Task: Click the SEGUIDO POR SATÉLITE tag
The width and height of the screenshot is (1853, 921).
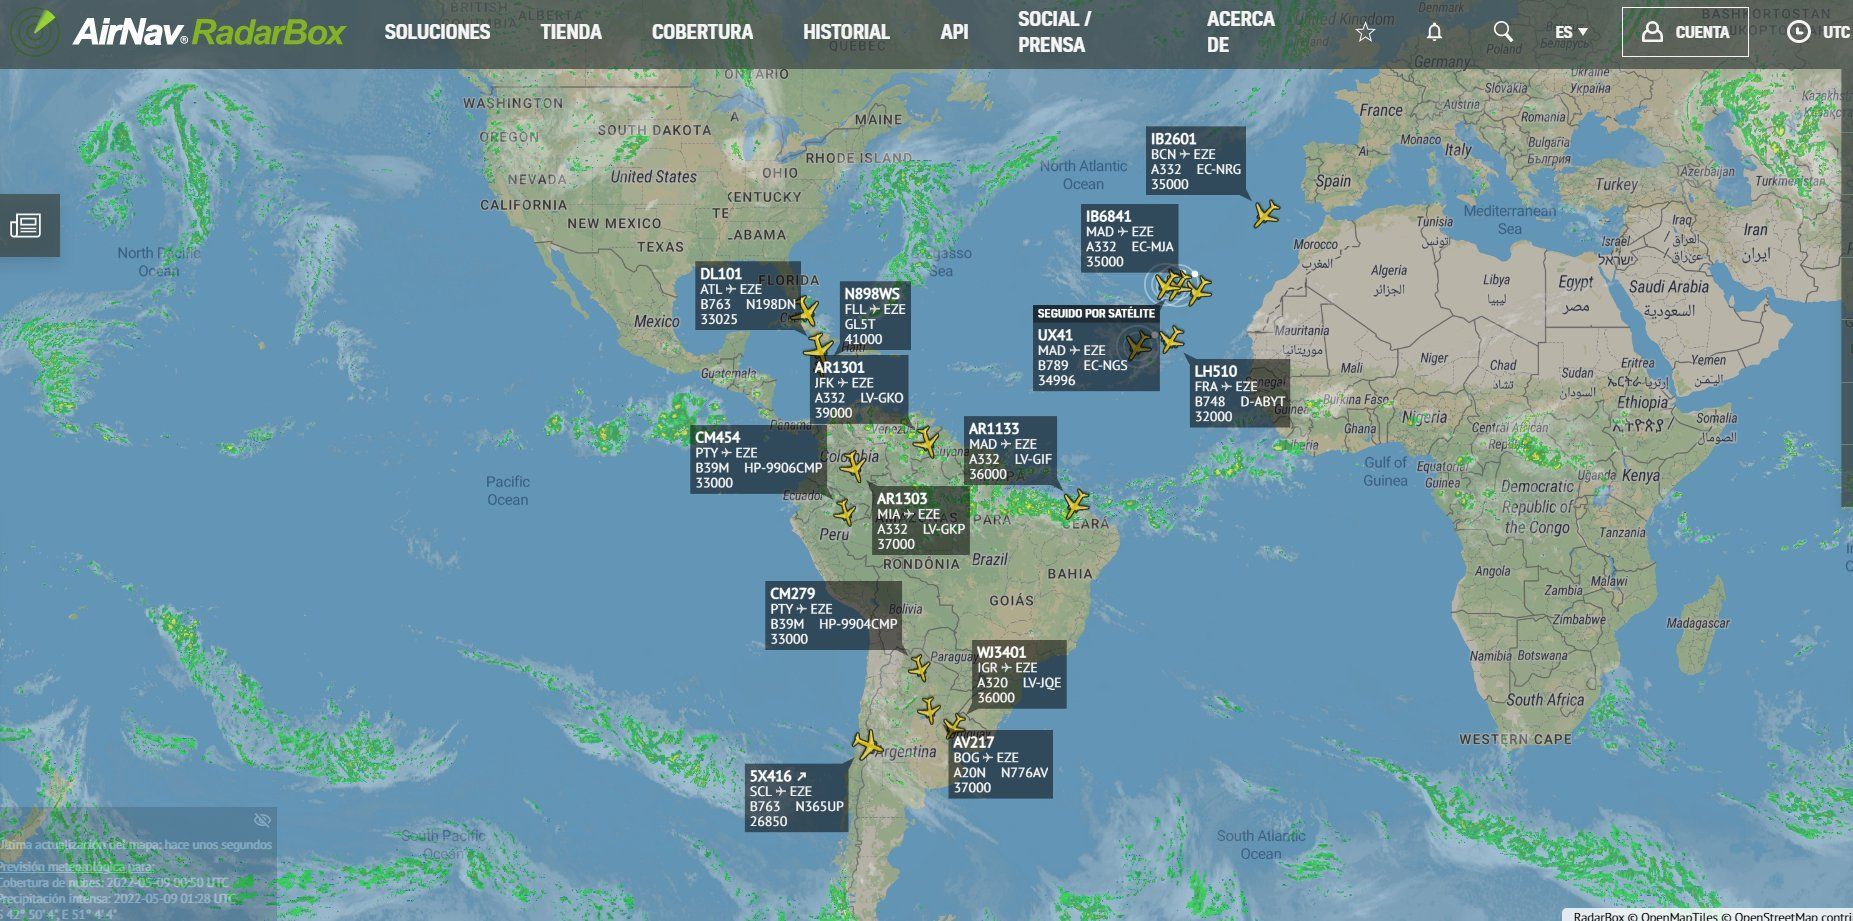Action: [x=1096, y=314]
